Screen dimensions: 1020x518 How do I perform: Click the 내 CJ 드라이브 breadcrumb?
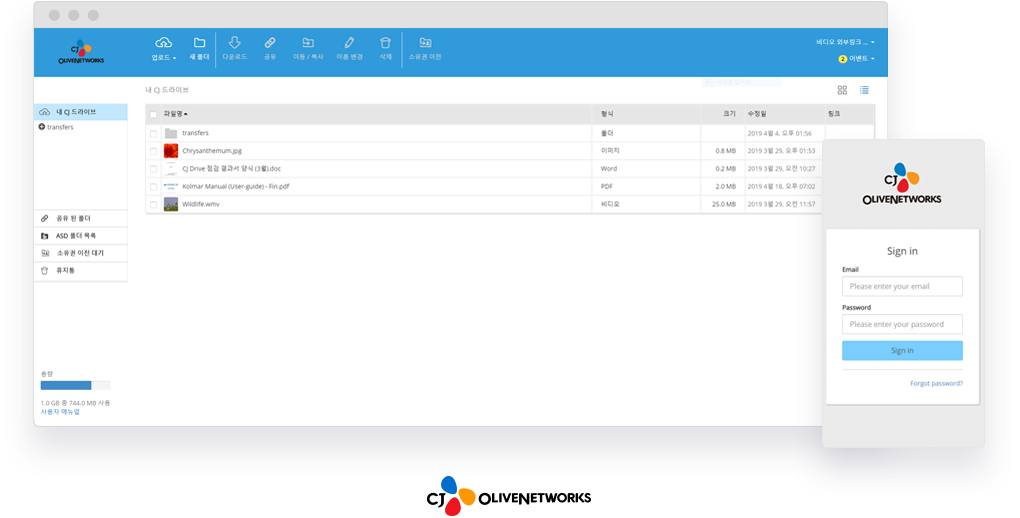167,90
